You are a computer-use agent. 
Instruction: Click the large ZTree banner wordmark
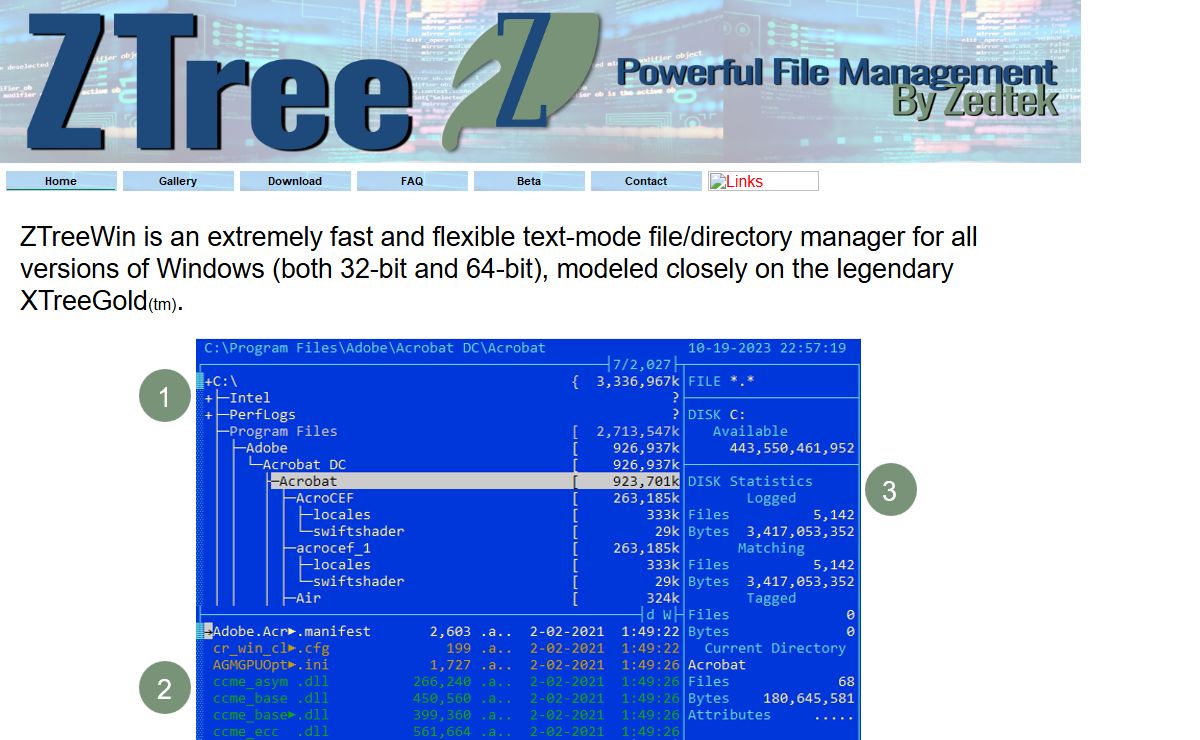[220, 82]
